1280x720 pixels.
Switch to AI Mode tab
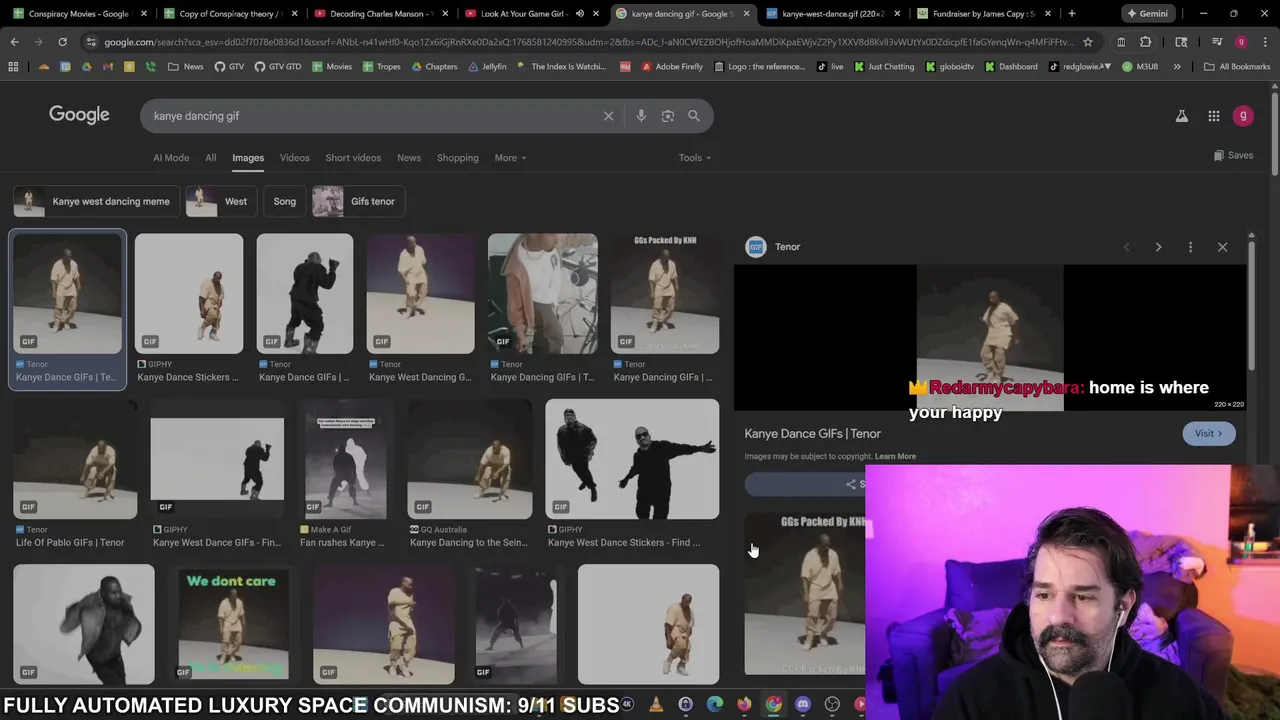point(171,158)
